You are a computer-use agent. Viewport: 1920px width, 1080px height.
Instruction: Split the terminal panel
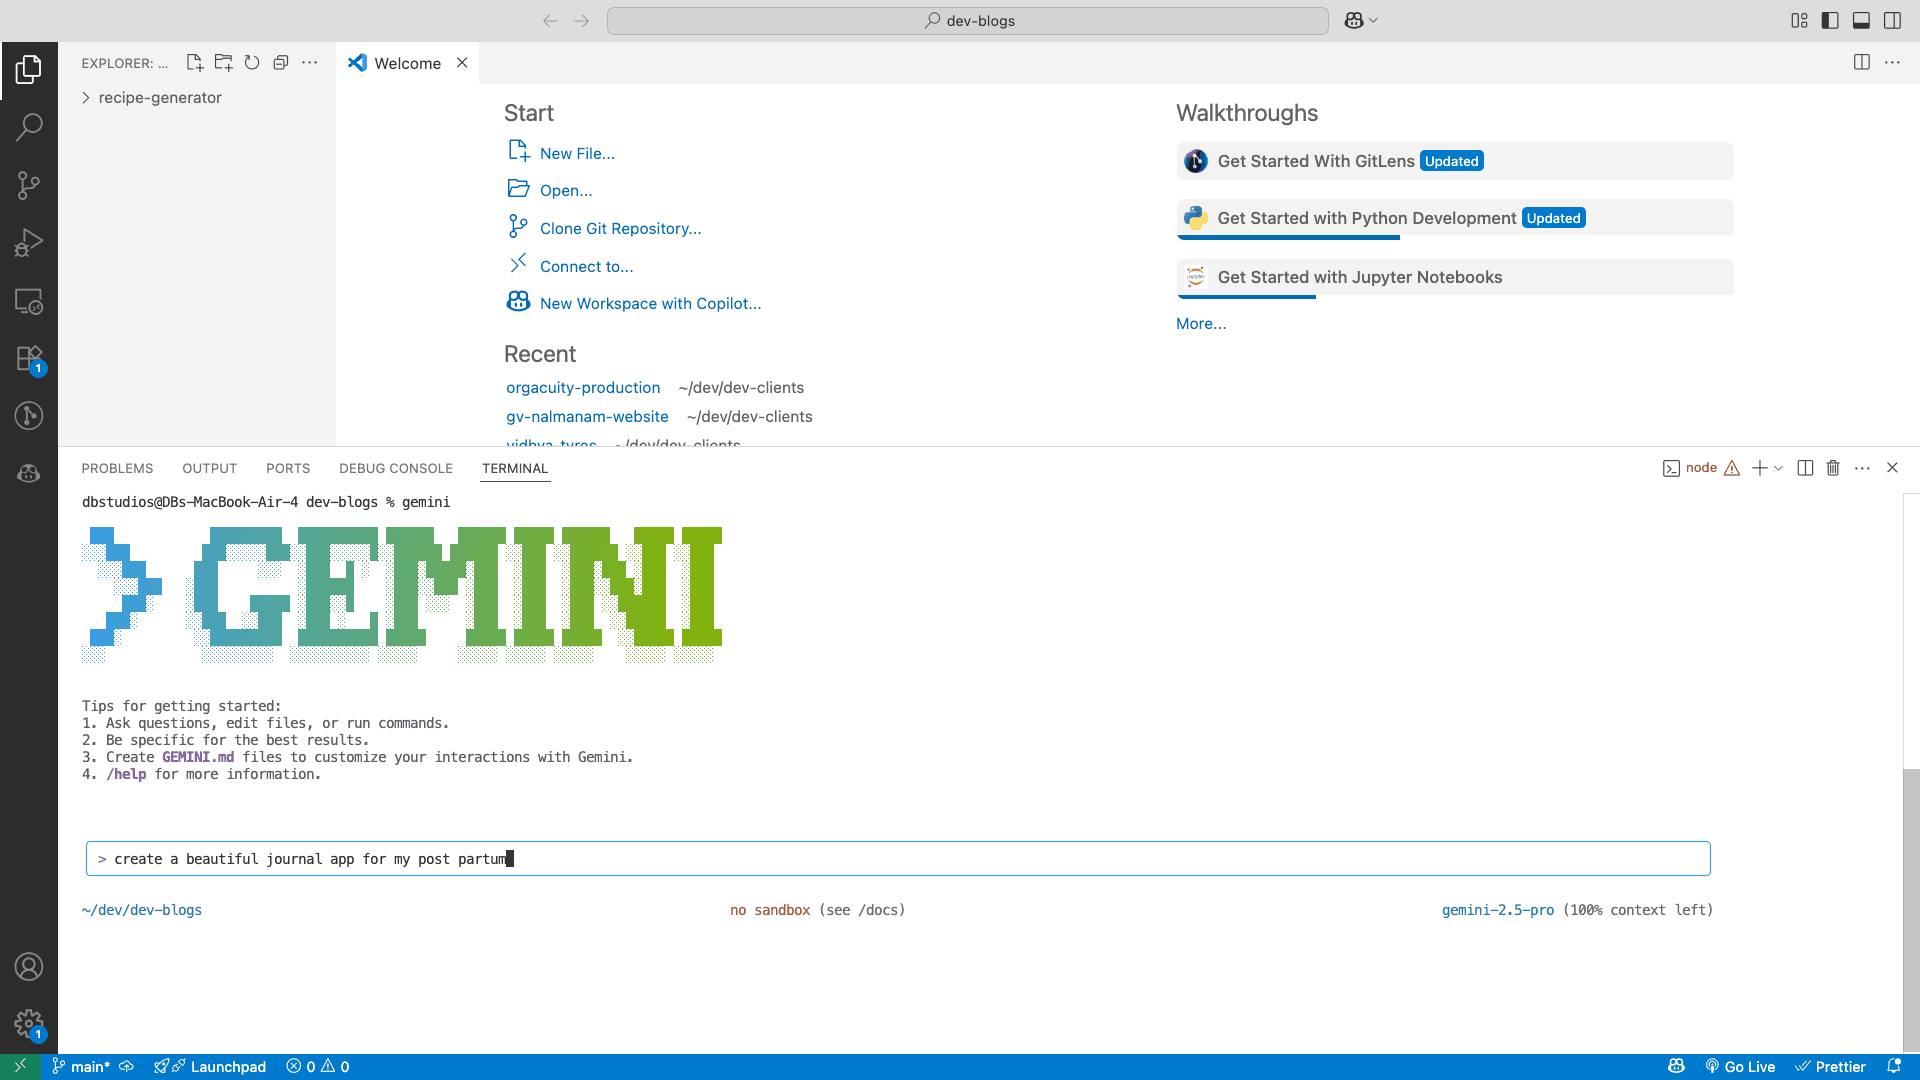pos(1805,468)
